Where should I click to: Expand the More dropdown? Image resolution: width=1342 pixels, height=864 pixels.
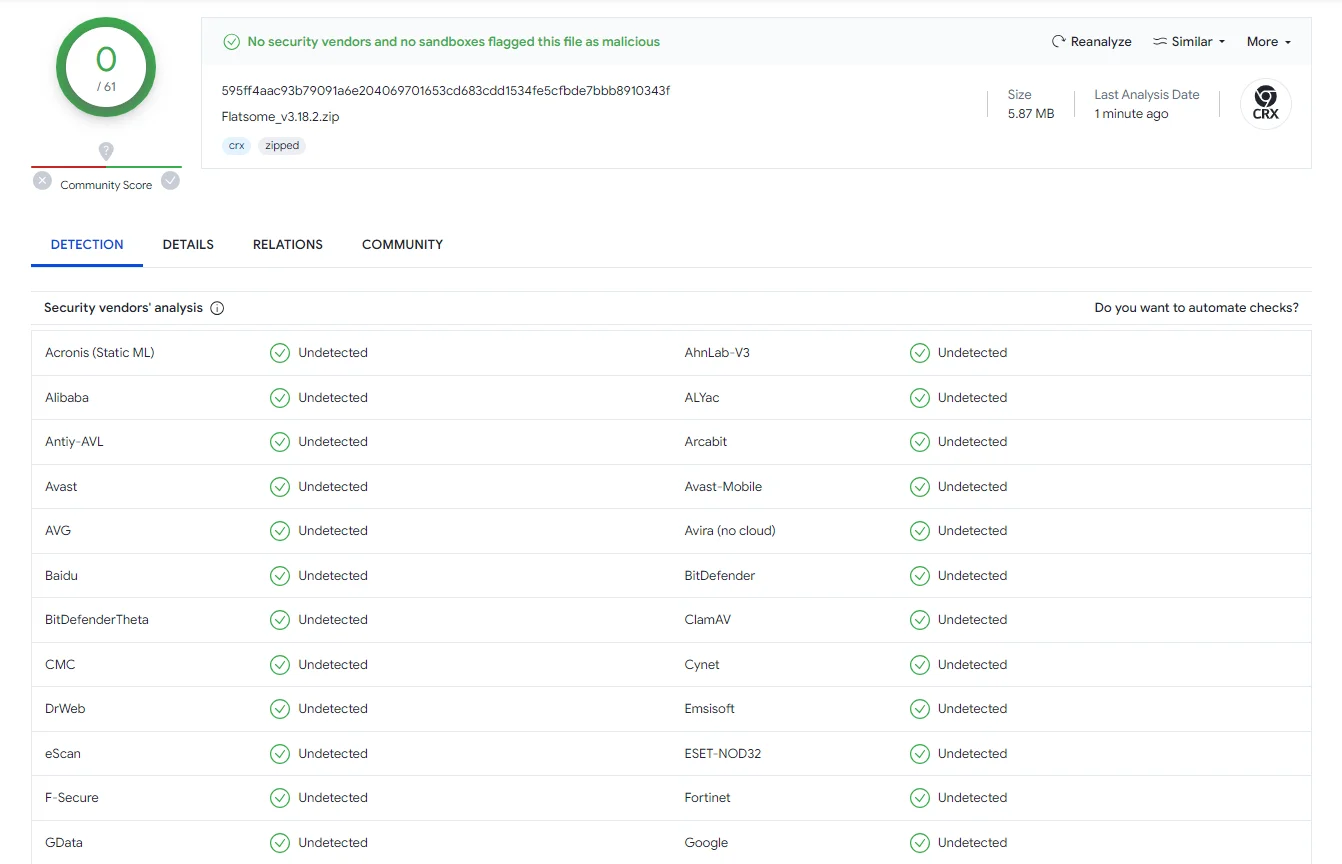coord(1269,42)
